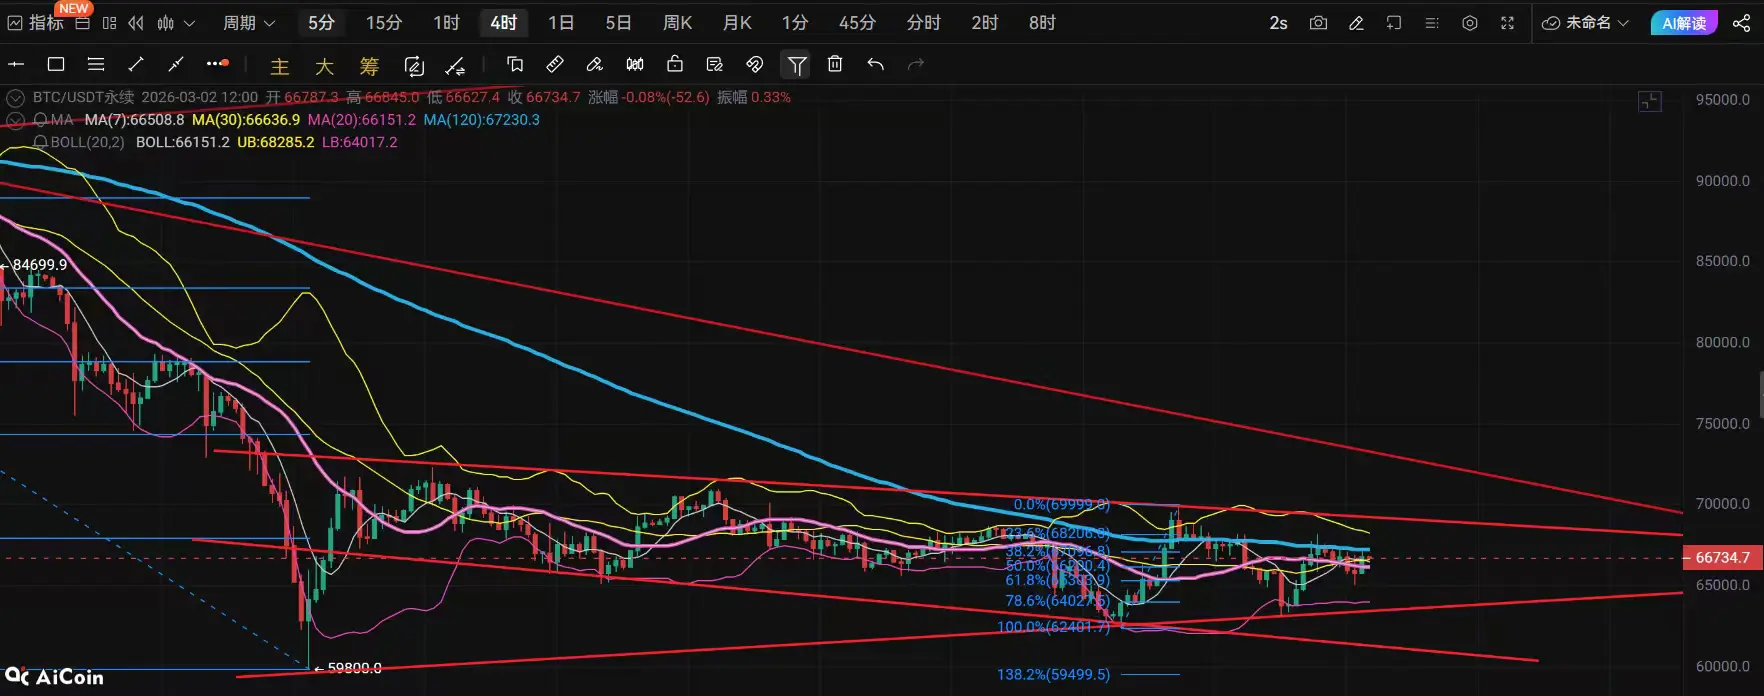
Task: Toggle the 筹 chip distribution indicator
Action: click(369, 66)
